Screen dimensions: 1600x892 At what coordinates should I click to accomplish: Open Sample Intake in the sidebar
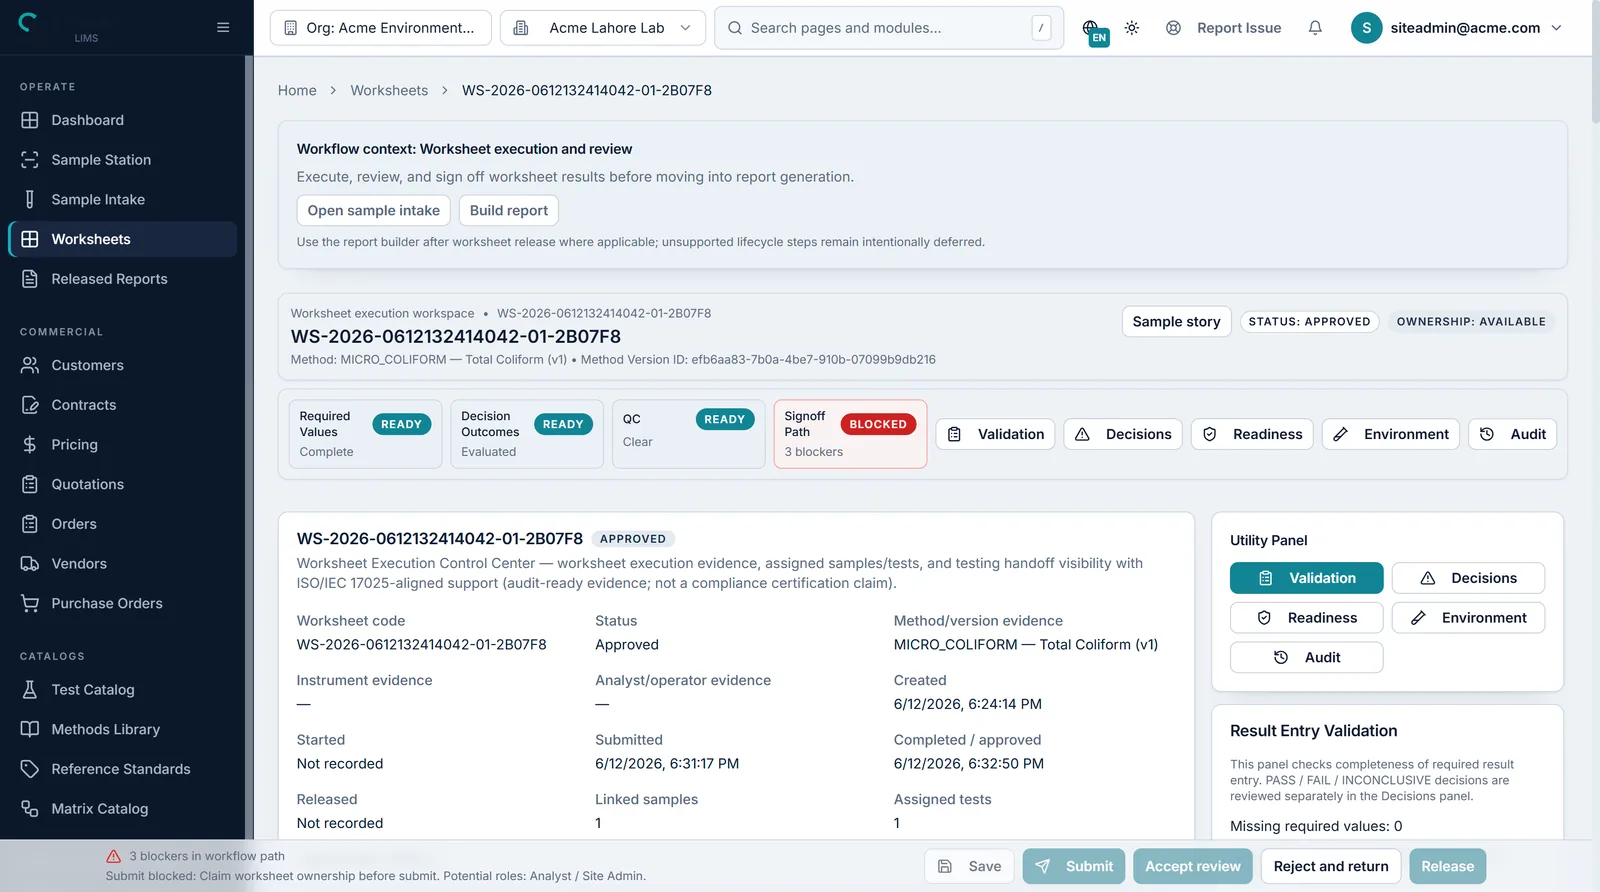[x=122, y=200]
